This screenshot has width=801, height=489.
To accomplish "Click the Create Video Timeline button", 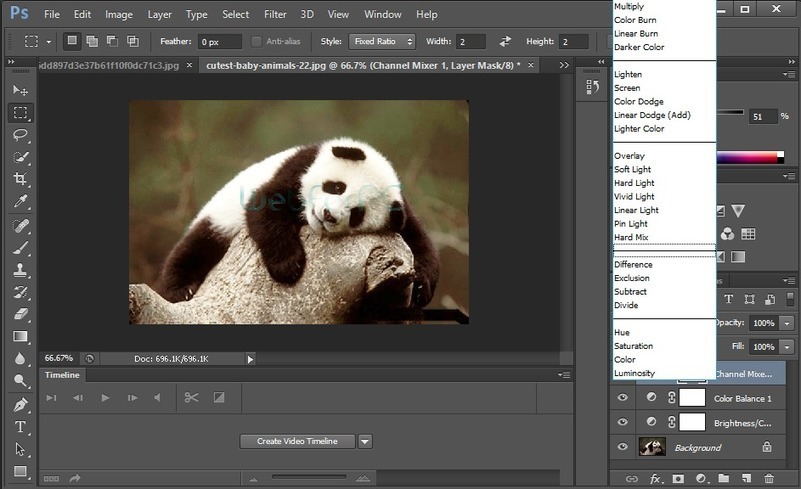I will (297, 441).
